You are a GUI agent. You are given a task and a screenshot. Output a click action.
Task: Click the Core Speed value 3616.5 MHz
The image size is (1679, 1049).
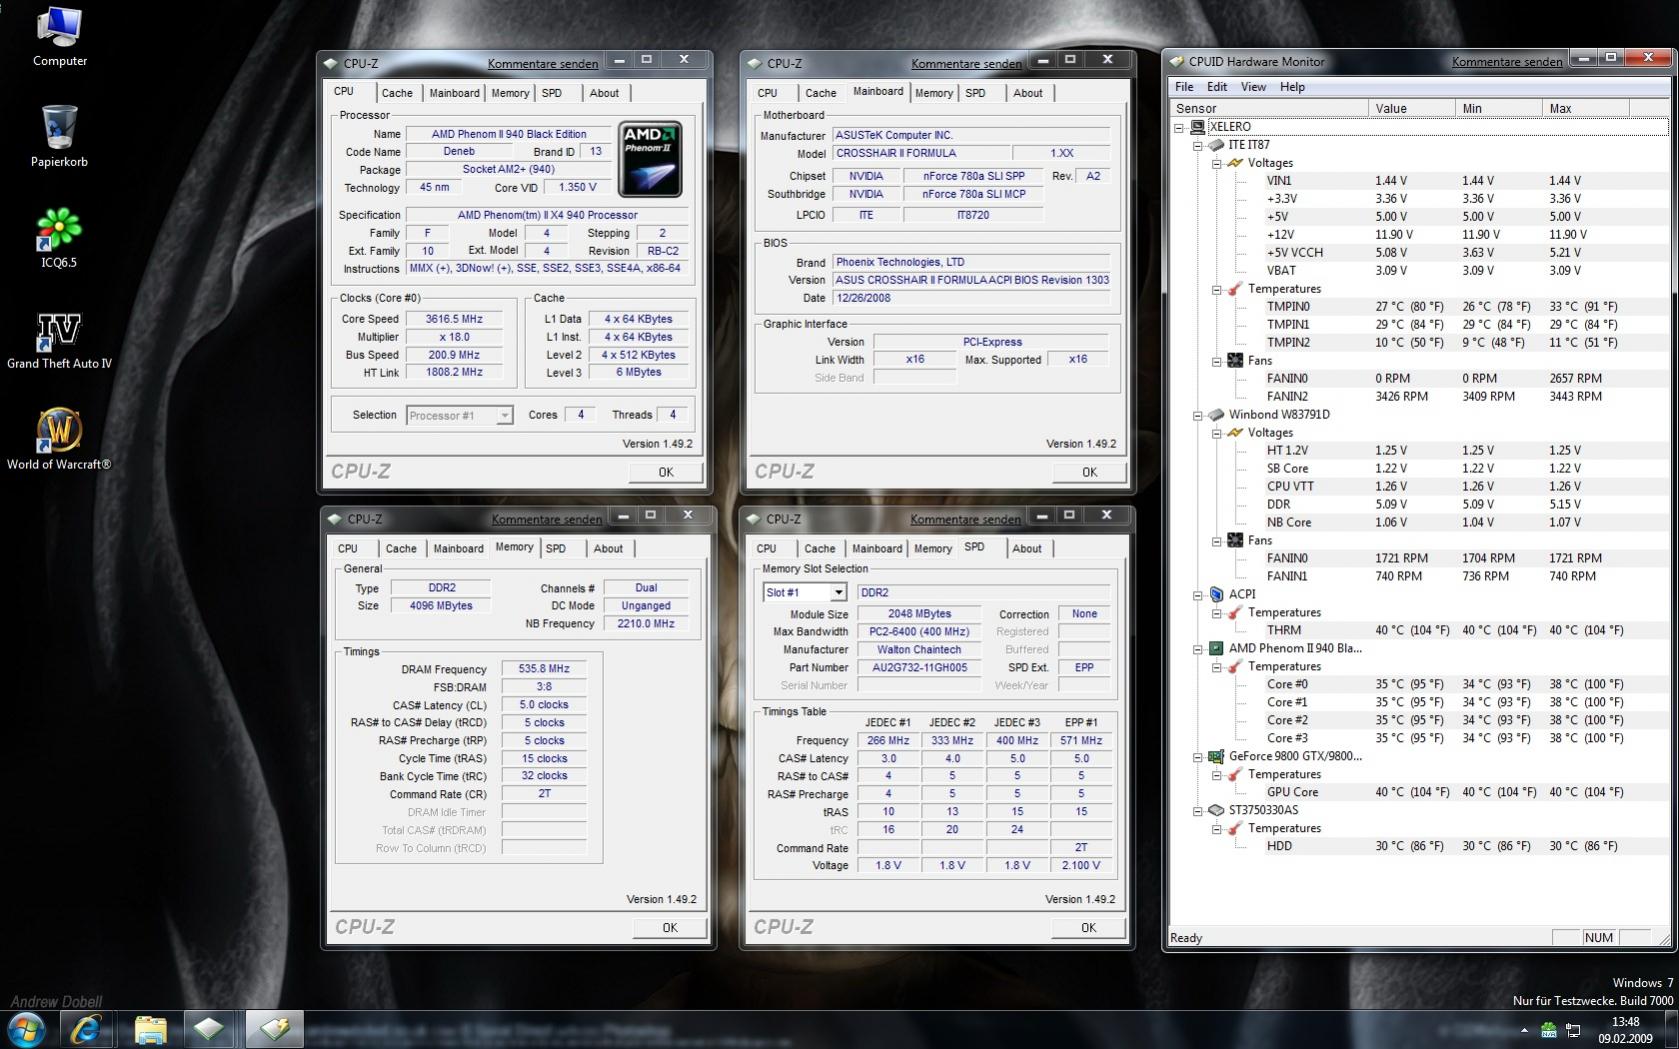[x=455, y=319]
